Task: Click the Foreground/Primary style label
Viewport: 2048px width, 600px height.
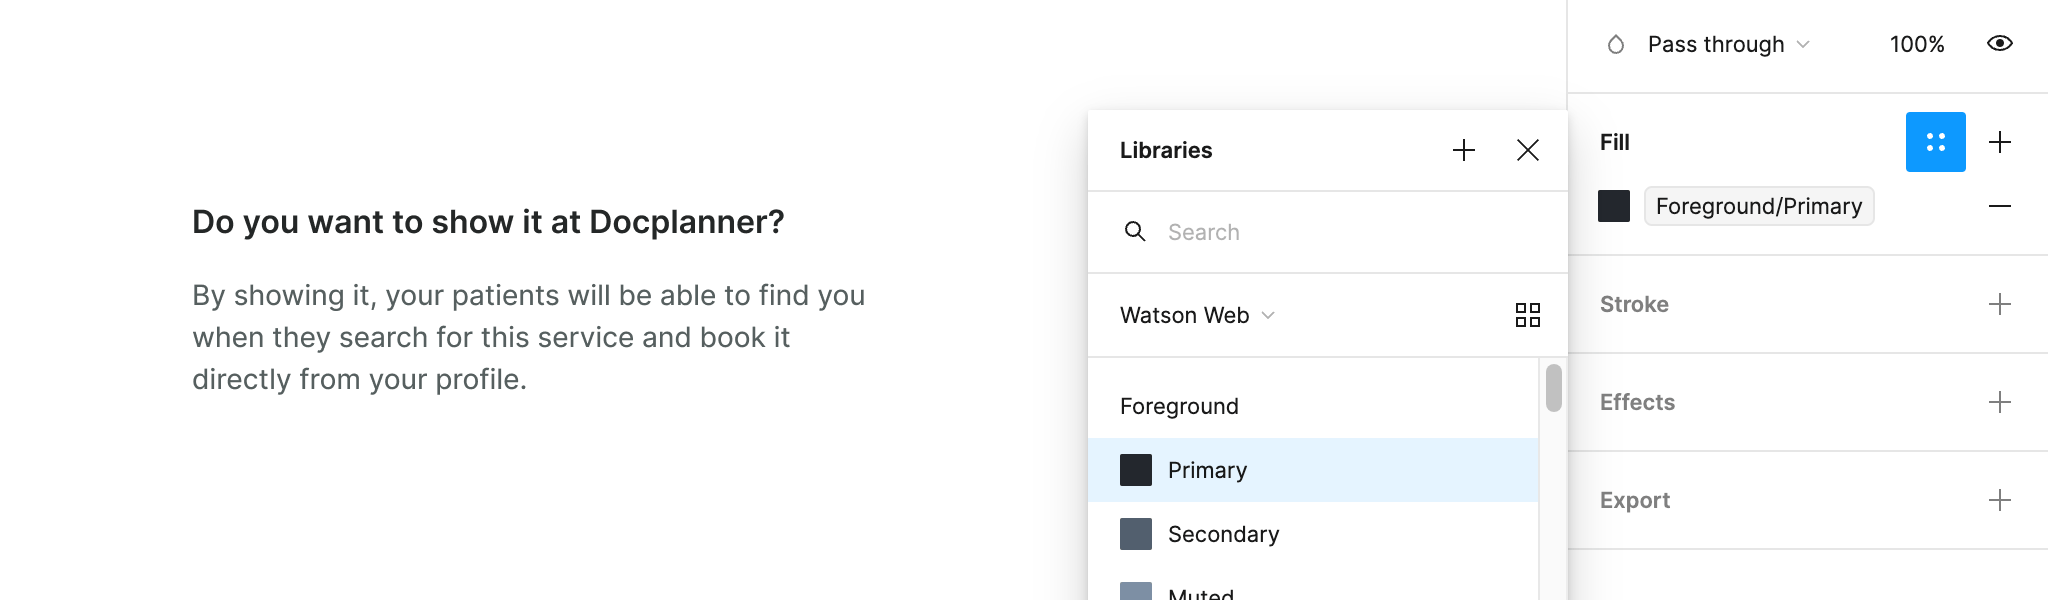Action: (1759, 206)
